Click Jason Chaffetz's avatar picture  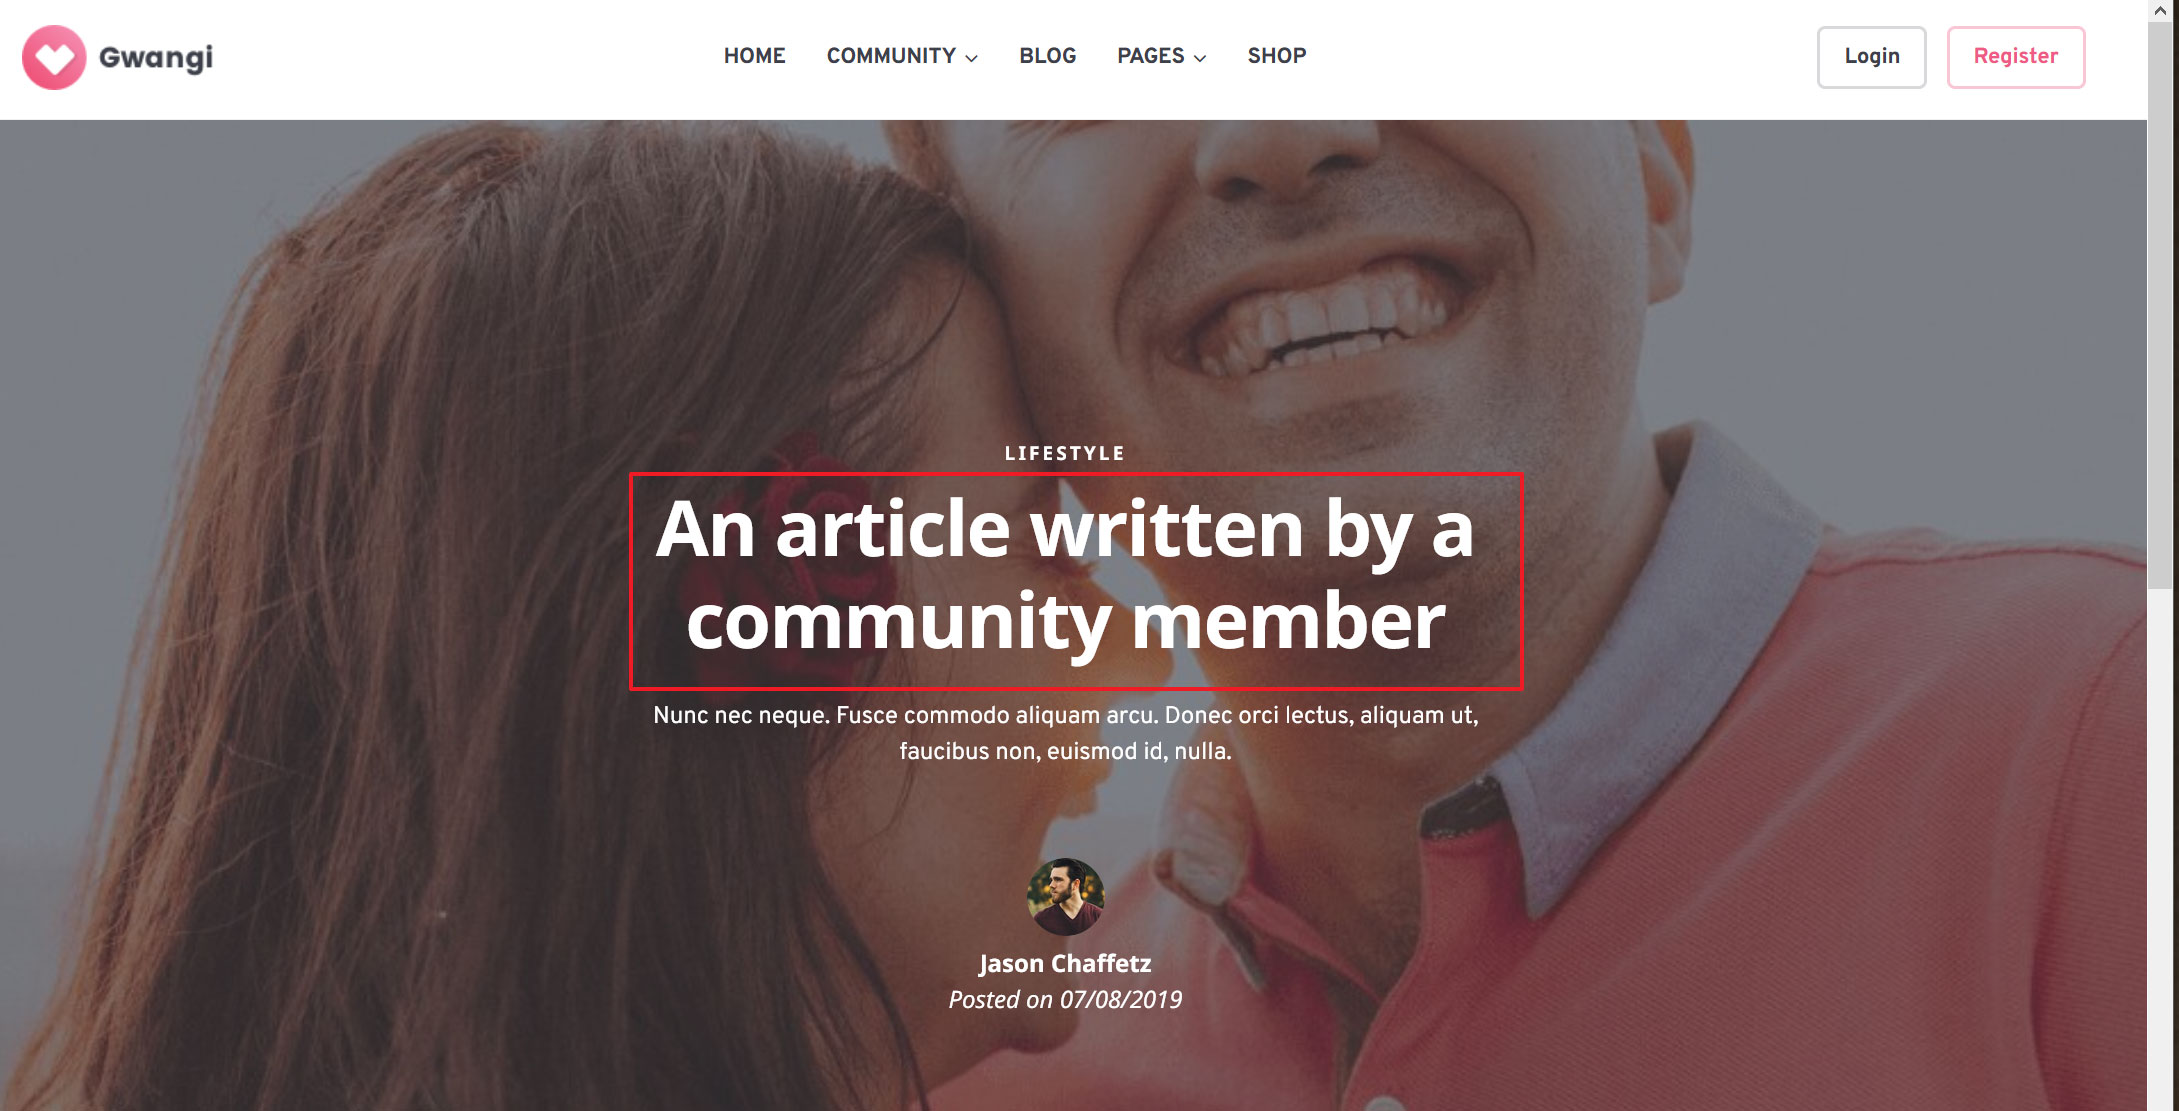(x=1065, y=897)
